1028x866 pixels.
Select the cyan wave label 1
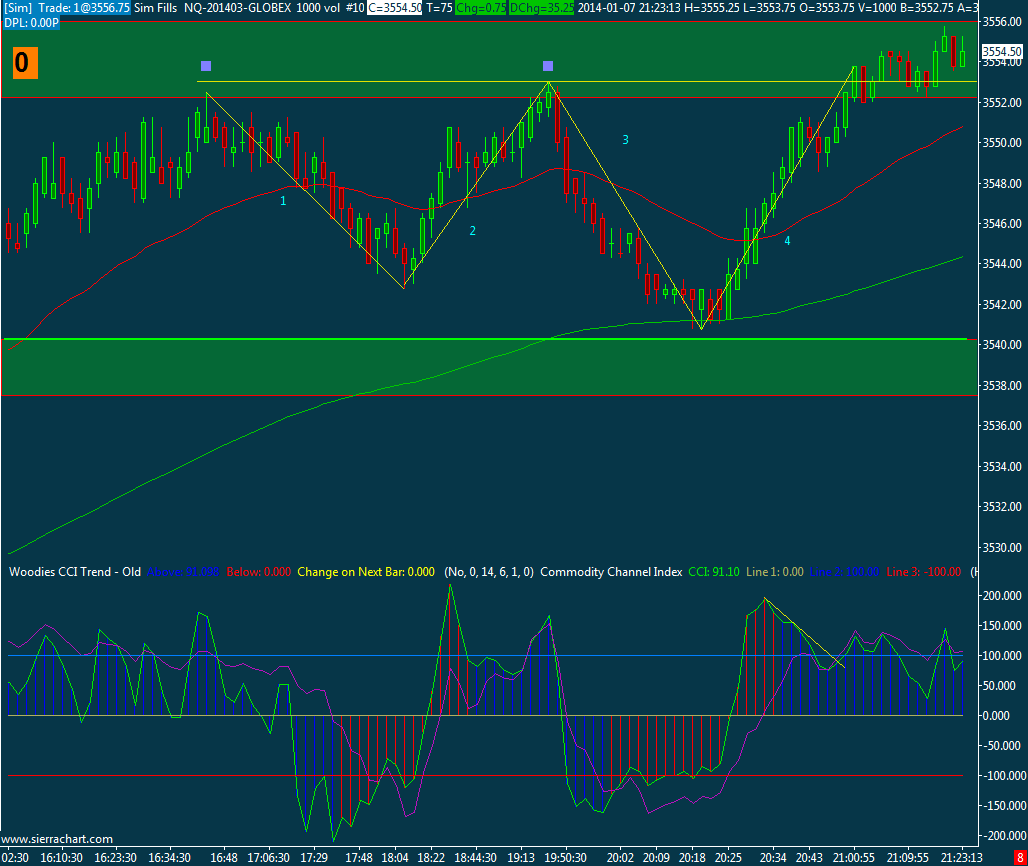click(x=283, y=201)
